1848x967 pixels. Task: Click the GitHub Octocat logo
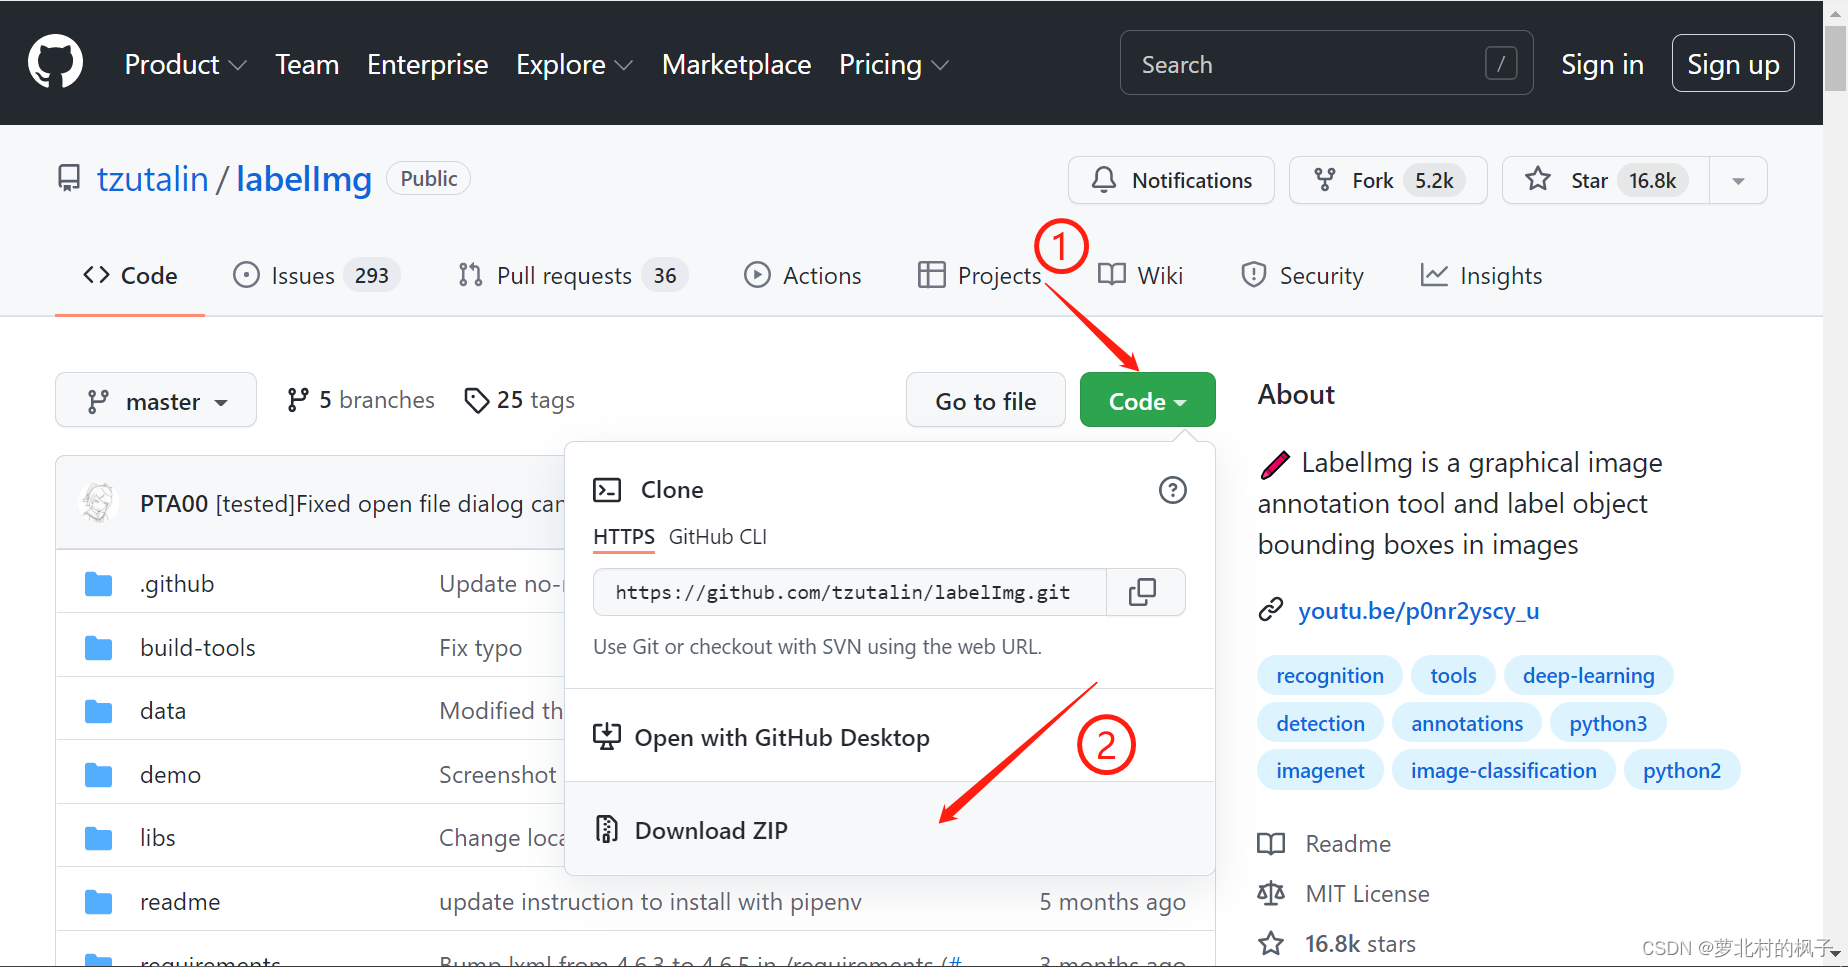[55, 62]
